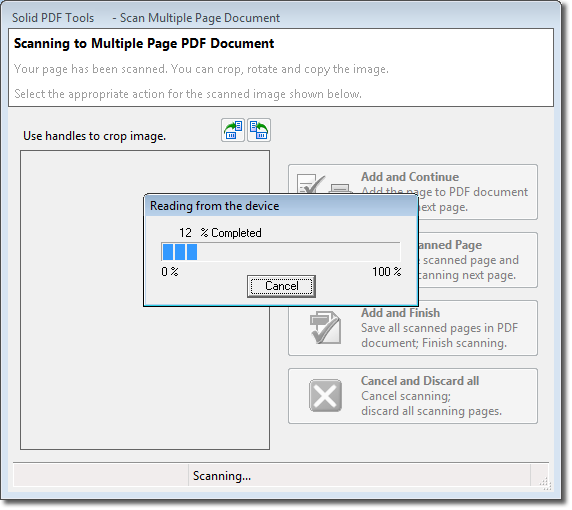This screenshot has width=572, height=510.
Task: Rotate scanned image counterclockwise using second rotate icon
Action: coord(259,130)
